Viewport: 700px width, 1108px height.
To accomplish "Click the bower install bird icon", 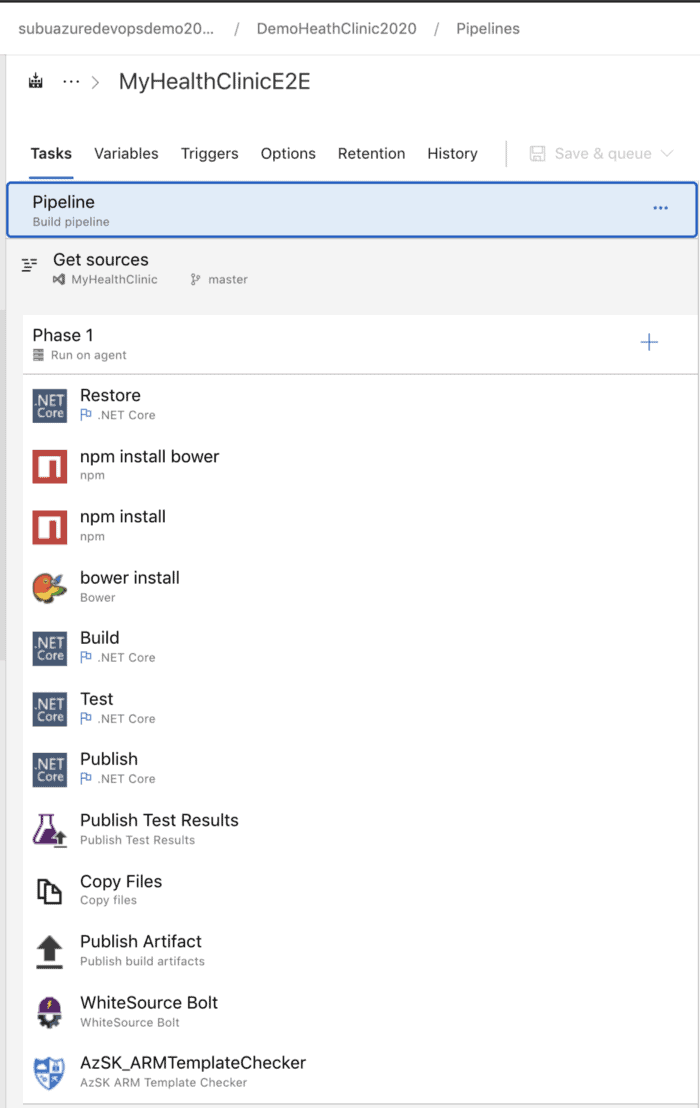I will click(x=49, y=587).
